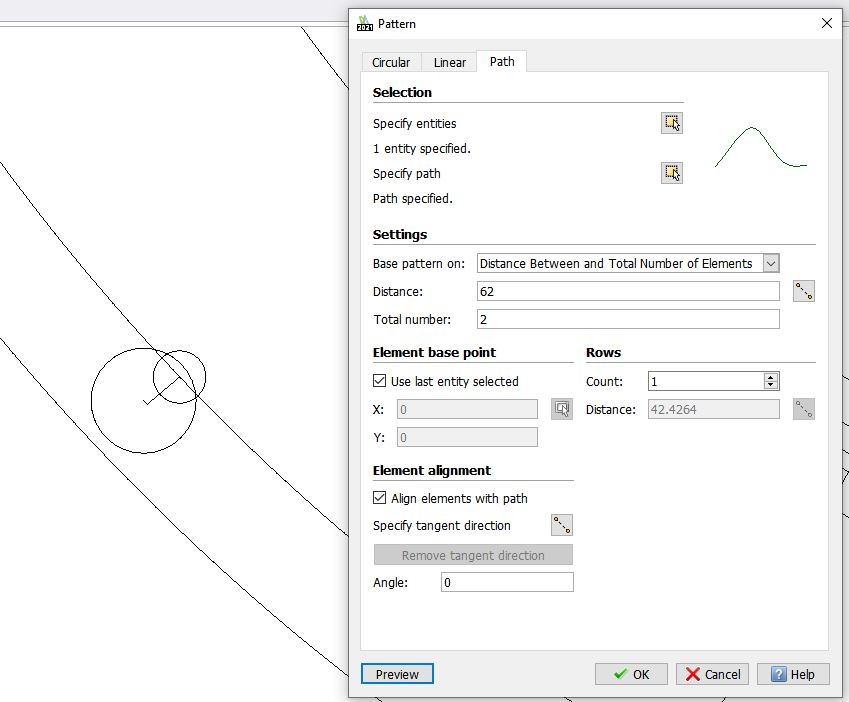The width and height of the screenshot is (849, 702).
Task: Click the Angle input field
Action: [x=507, y=582]
